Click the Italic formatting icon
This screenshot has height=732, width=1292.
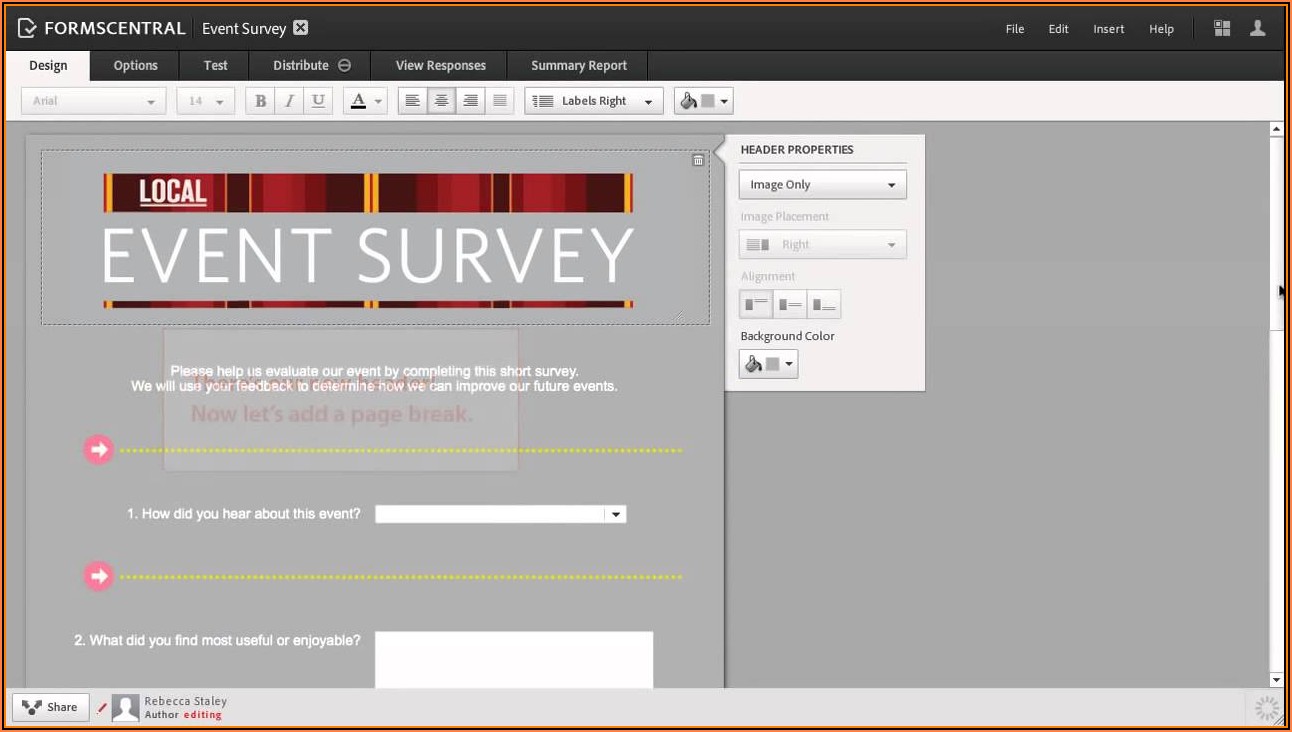(x=290, y=101)
